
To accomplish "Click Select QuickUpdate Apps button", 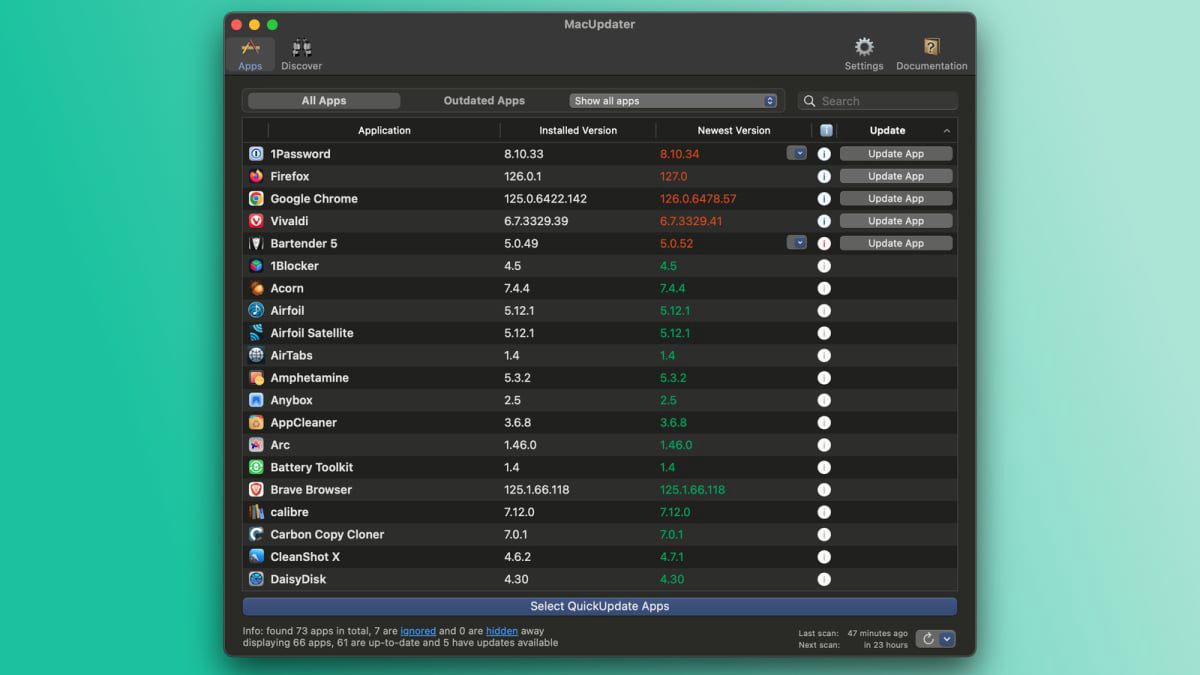I will point(599,606).
